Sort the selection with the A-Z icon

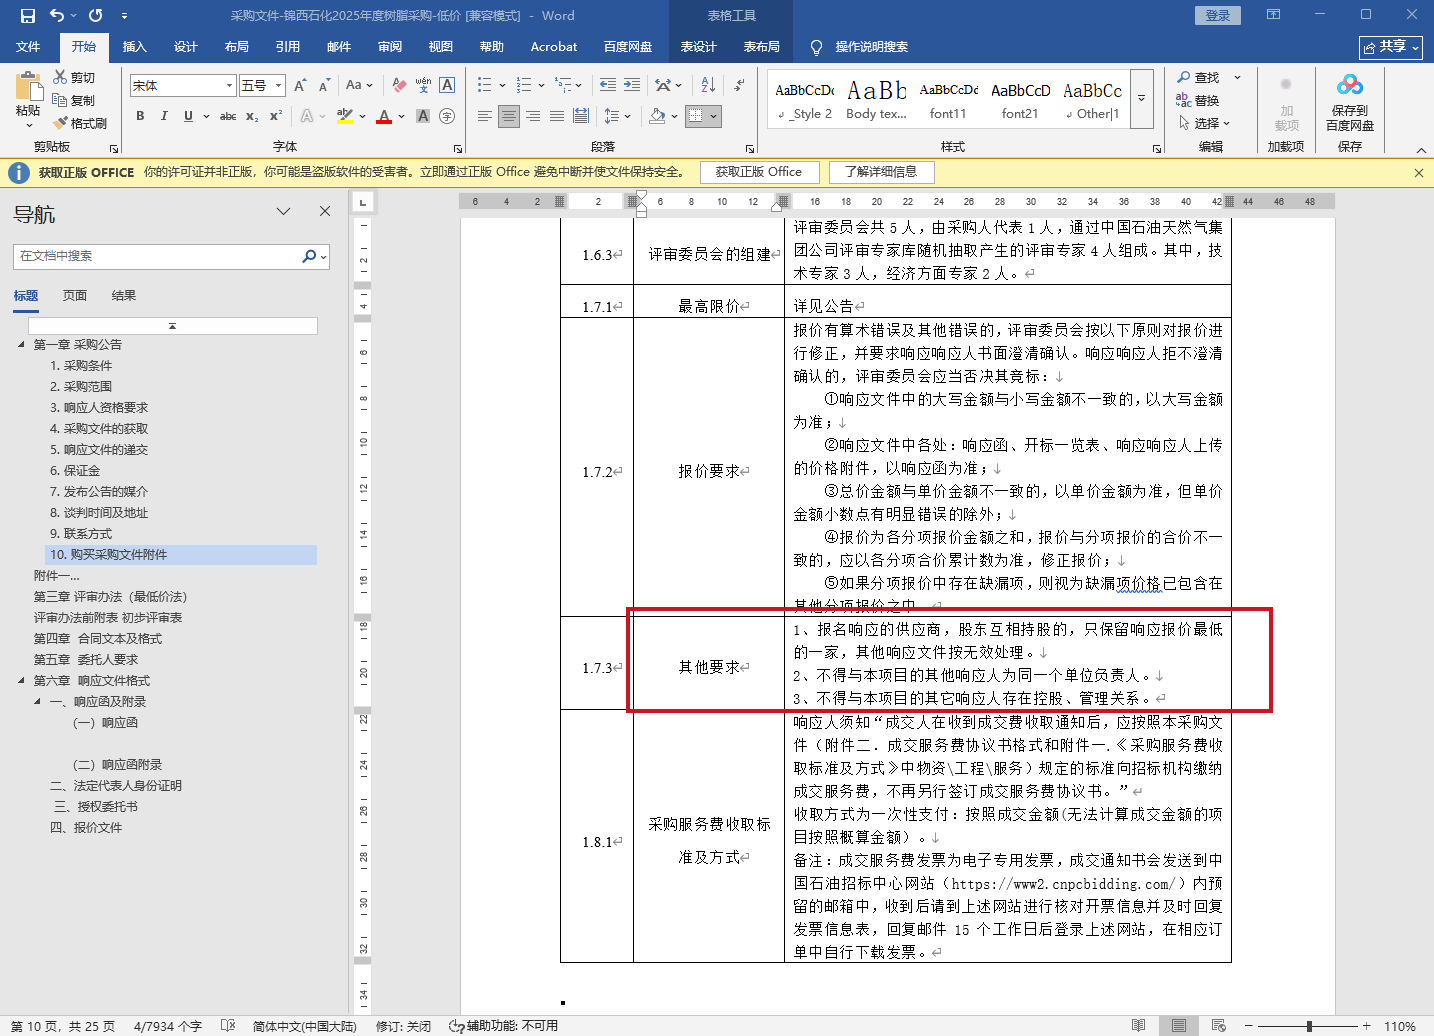[x=709, y=85]
